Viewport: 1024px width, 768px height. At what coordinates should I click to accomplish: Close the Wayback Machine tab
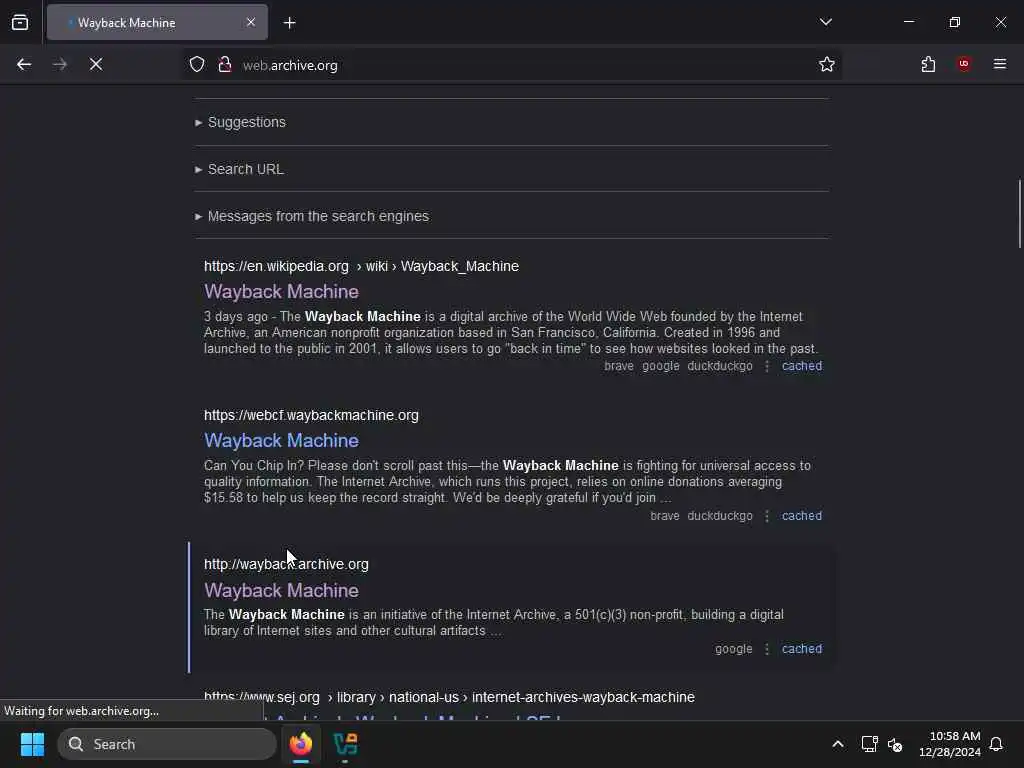(x=251, y=22)
